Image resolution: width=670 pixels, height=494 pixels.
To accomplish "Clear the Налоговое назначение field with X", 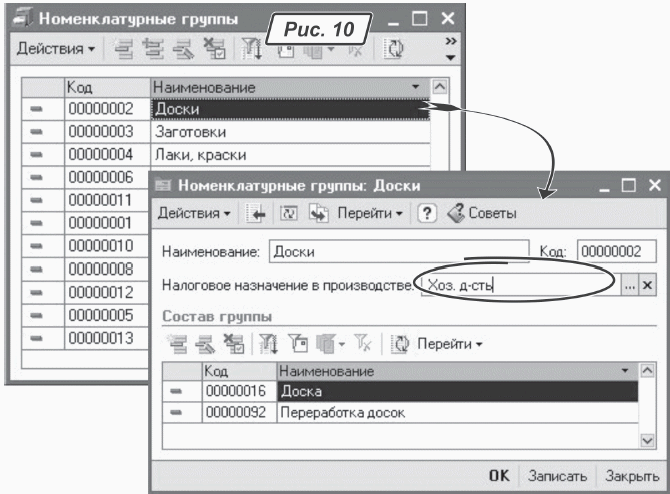I will pos(647,285).
